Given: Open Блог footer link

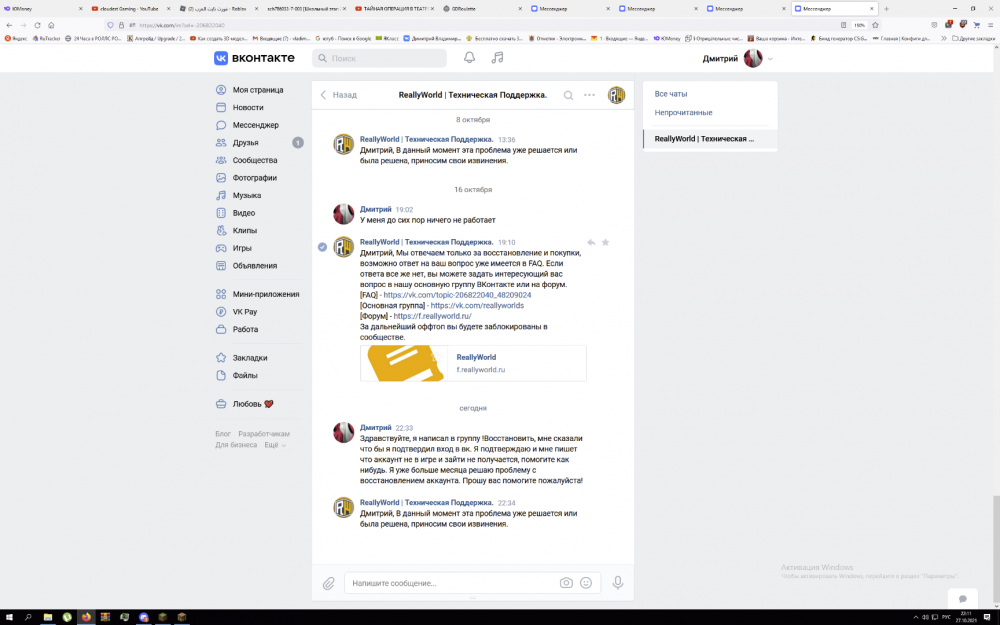Looking at the screenshot, I should [x=223, y=434].
